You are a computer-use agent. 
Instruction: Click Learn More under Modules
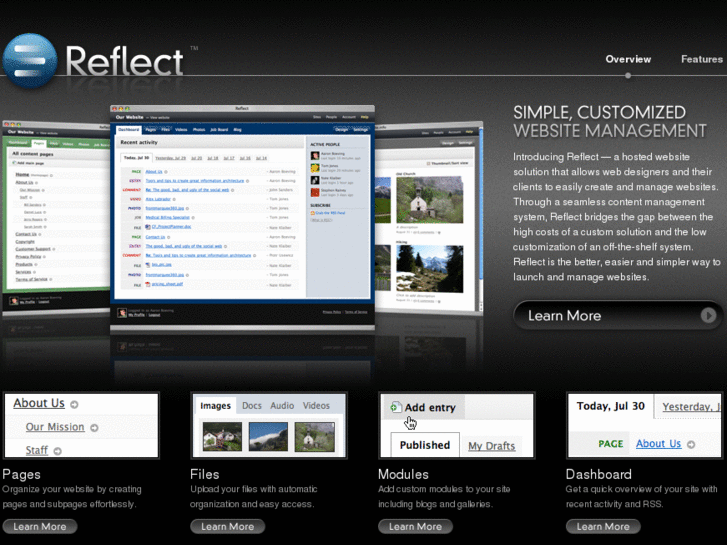[x=415, y=526]
